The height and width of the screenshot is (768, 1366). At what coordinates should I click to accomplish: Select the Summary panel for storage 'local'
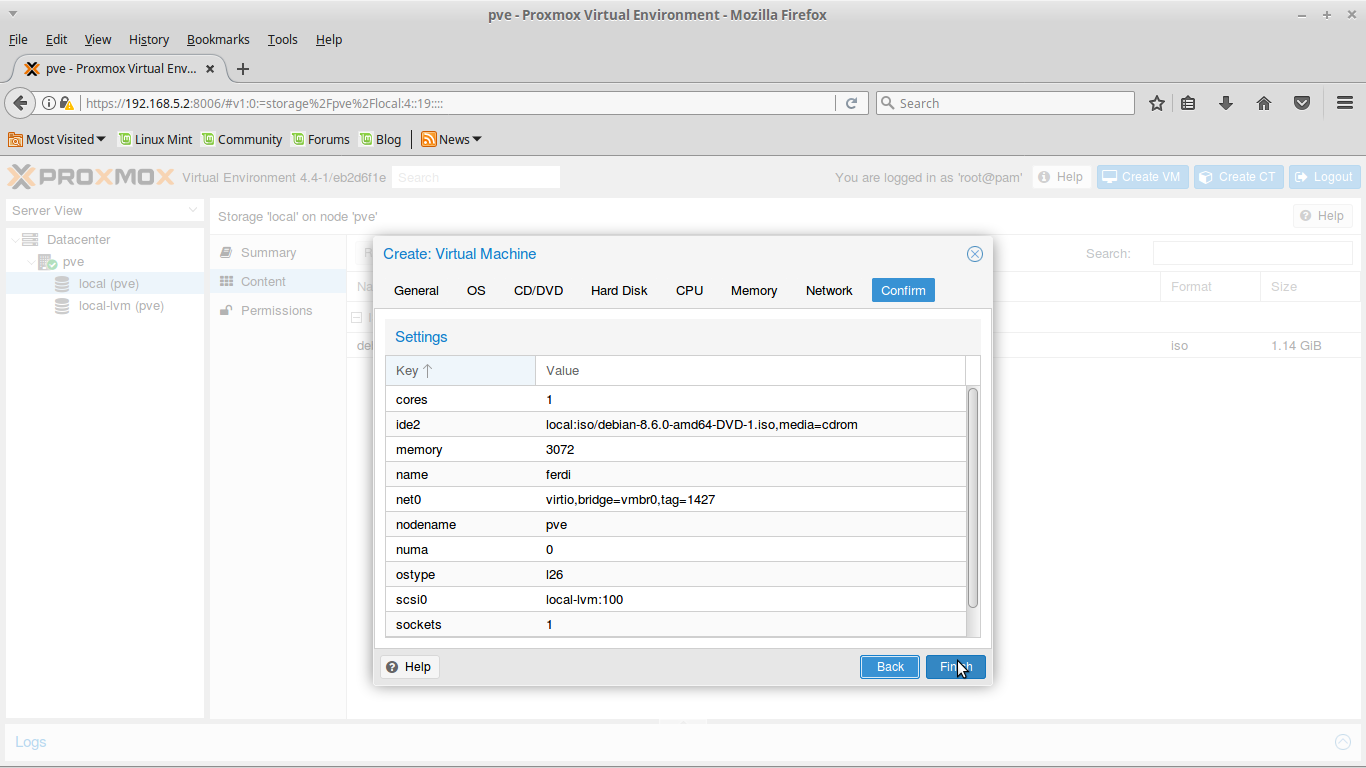pyautogui.click(x=266, y=252)
